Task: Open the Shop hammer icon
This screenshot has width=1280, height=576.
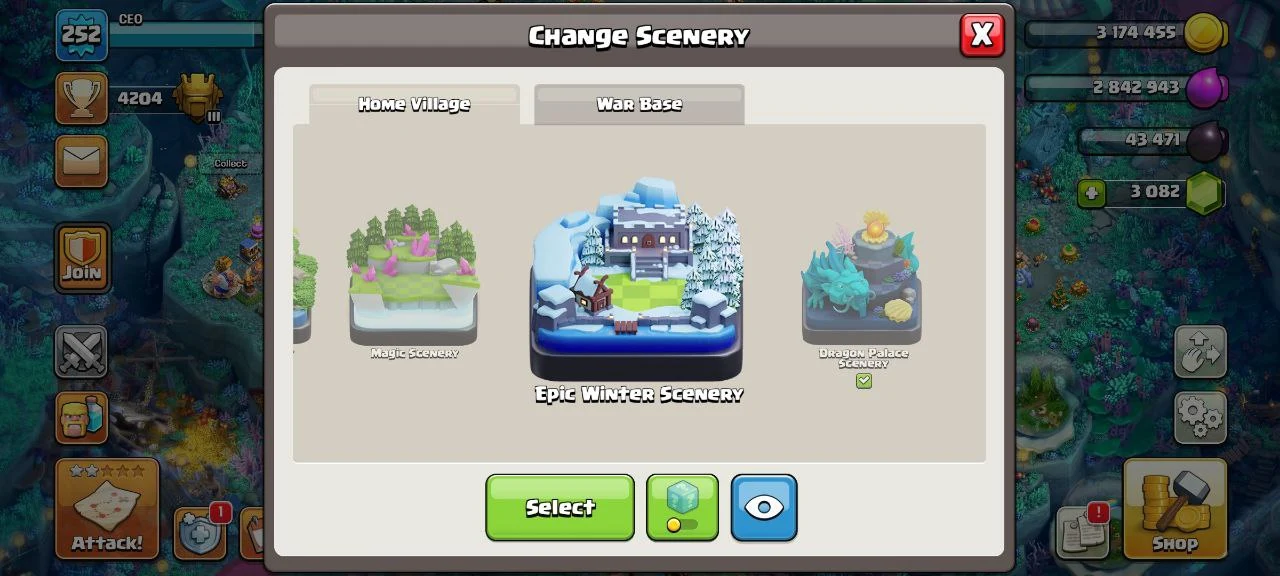Action: coord(1175,509)
